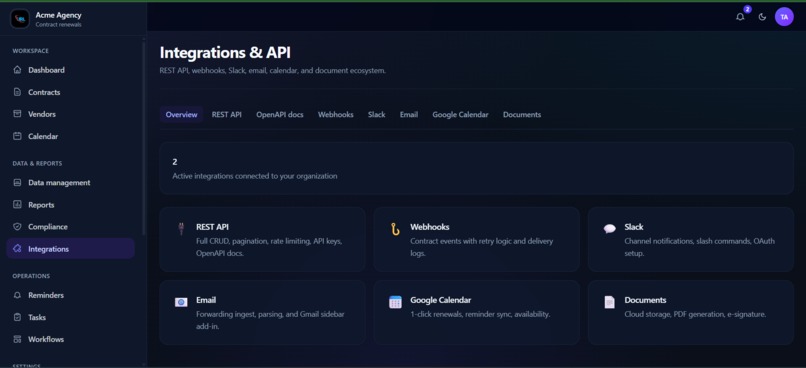
Task: Click the REST API plug icon
Action: (x=181, y=229)
